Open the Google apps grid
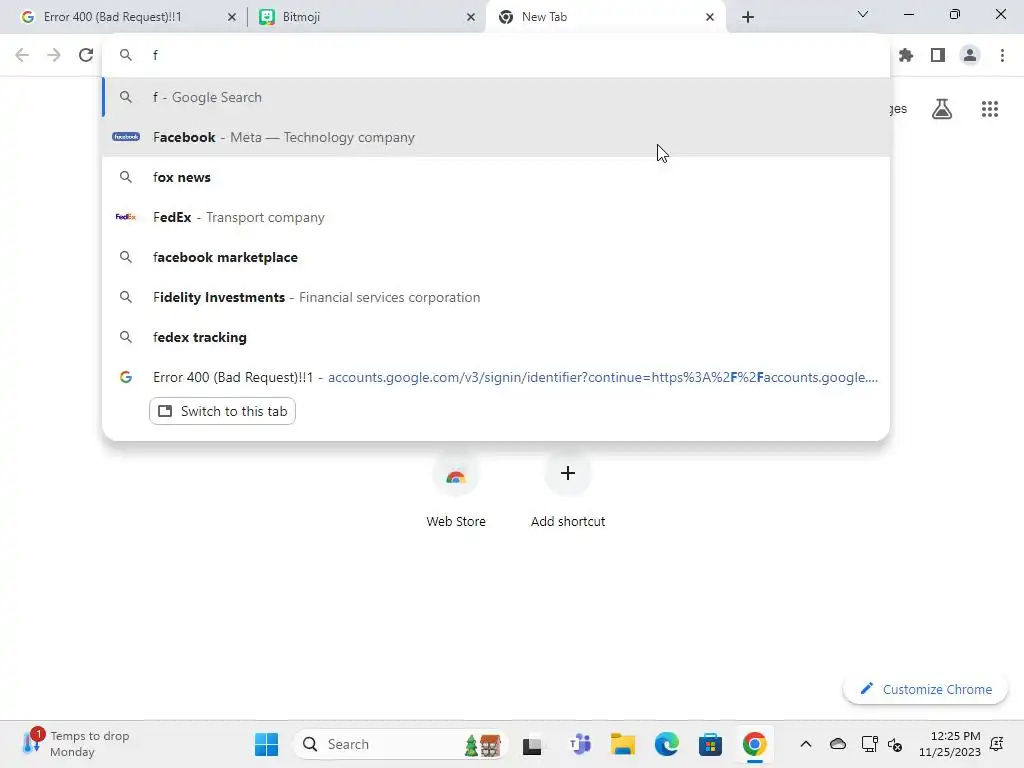 [990, 108]
